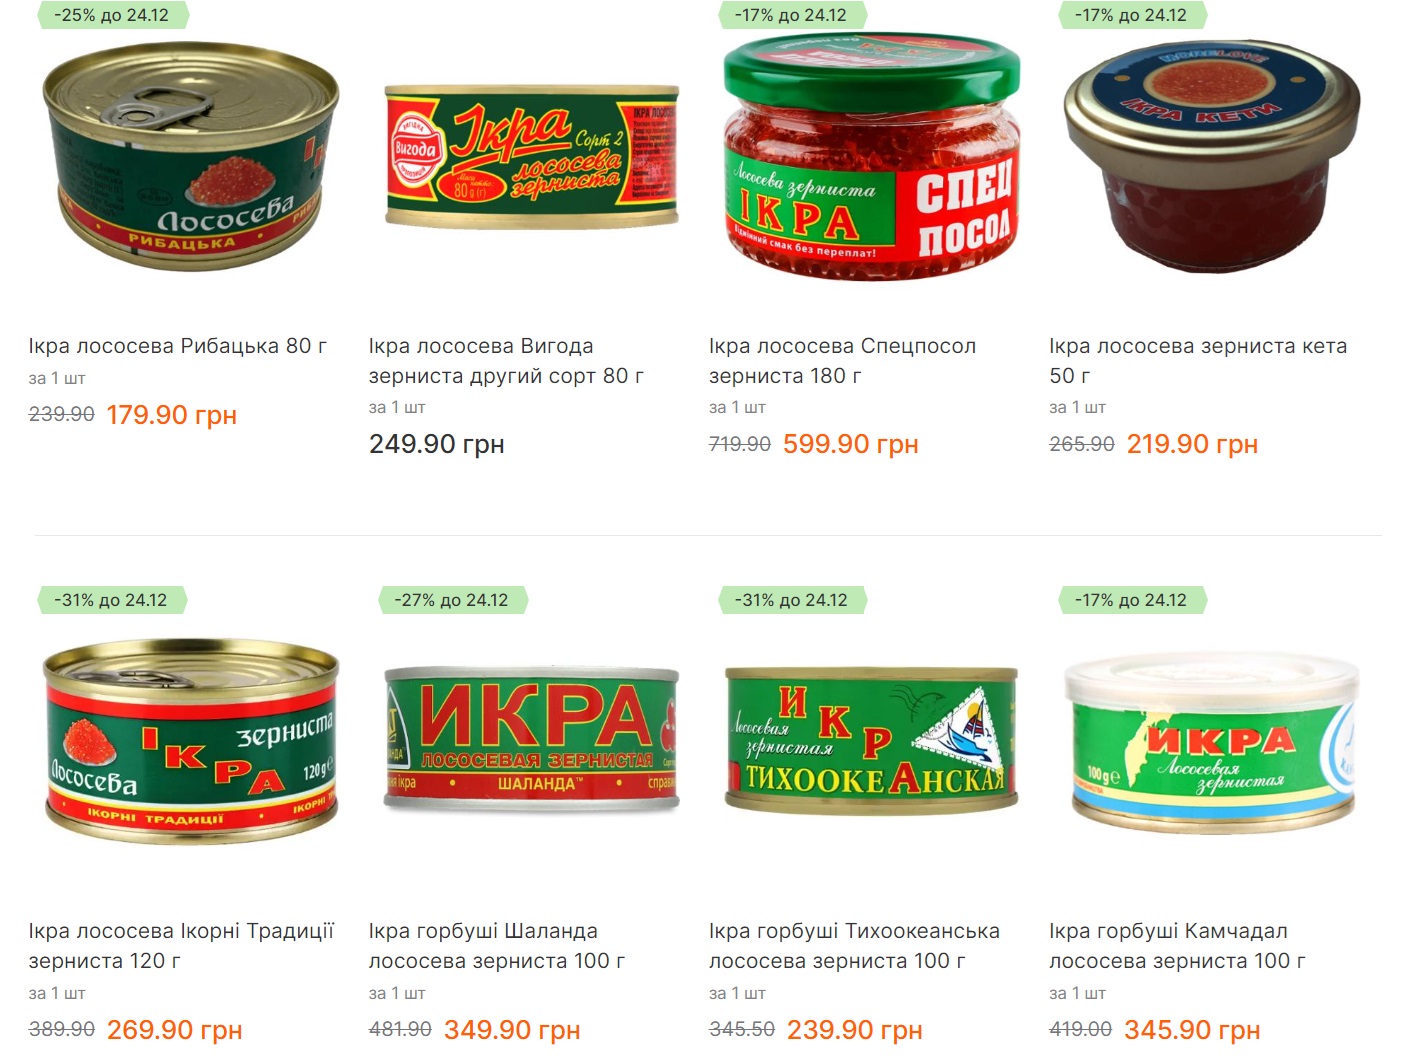
Task: Open the Ікра кети jar product image
Action: 1212,157
